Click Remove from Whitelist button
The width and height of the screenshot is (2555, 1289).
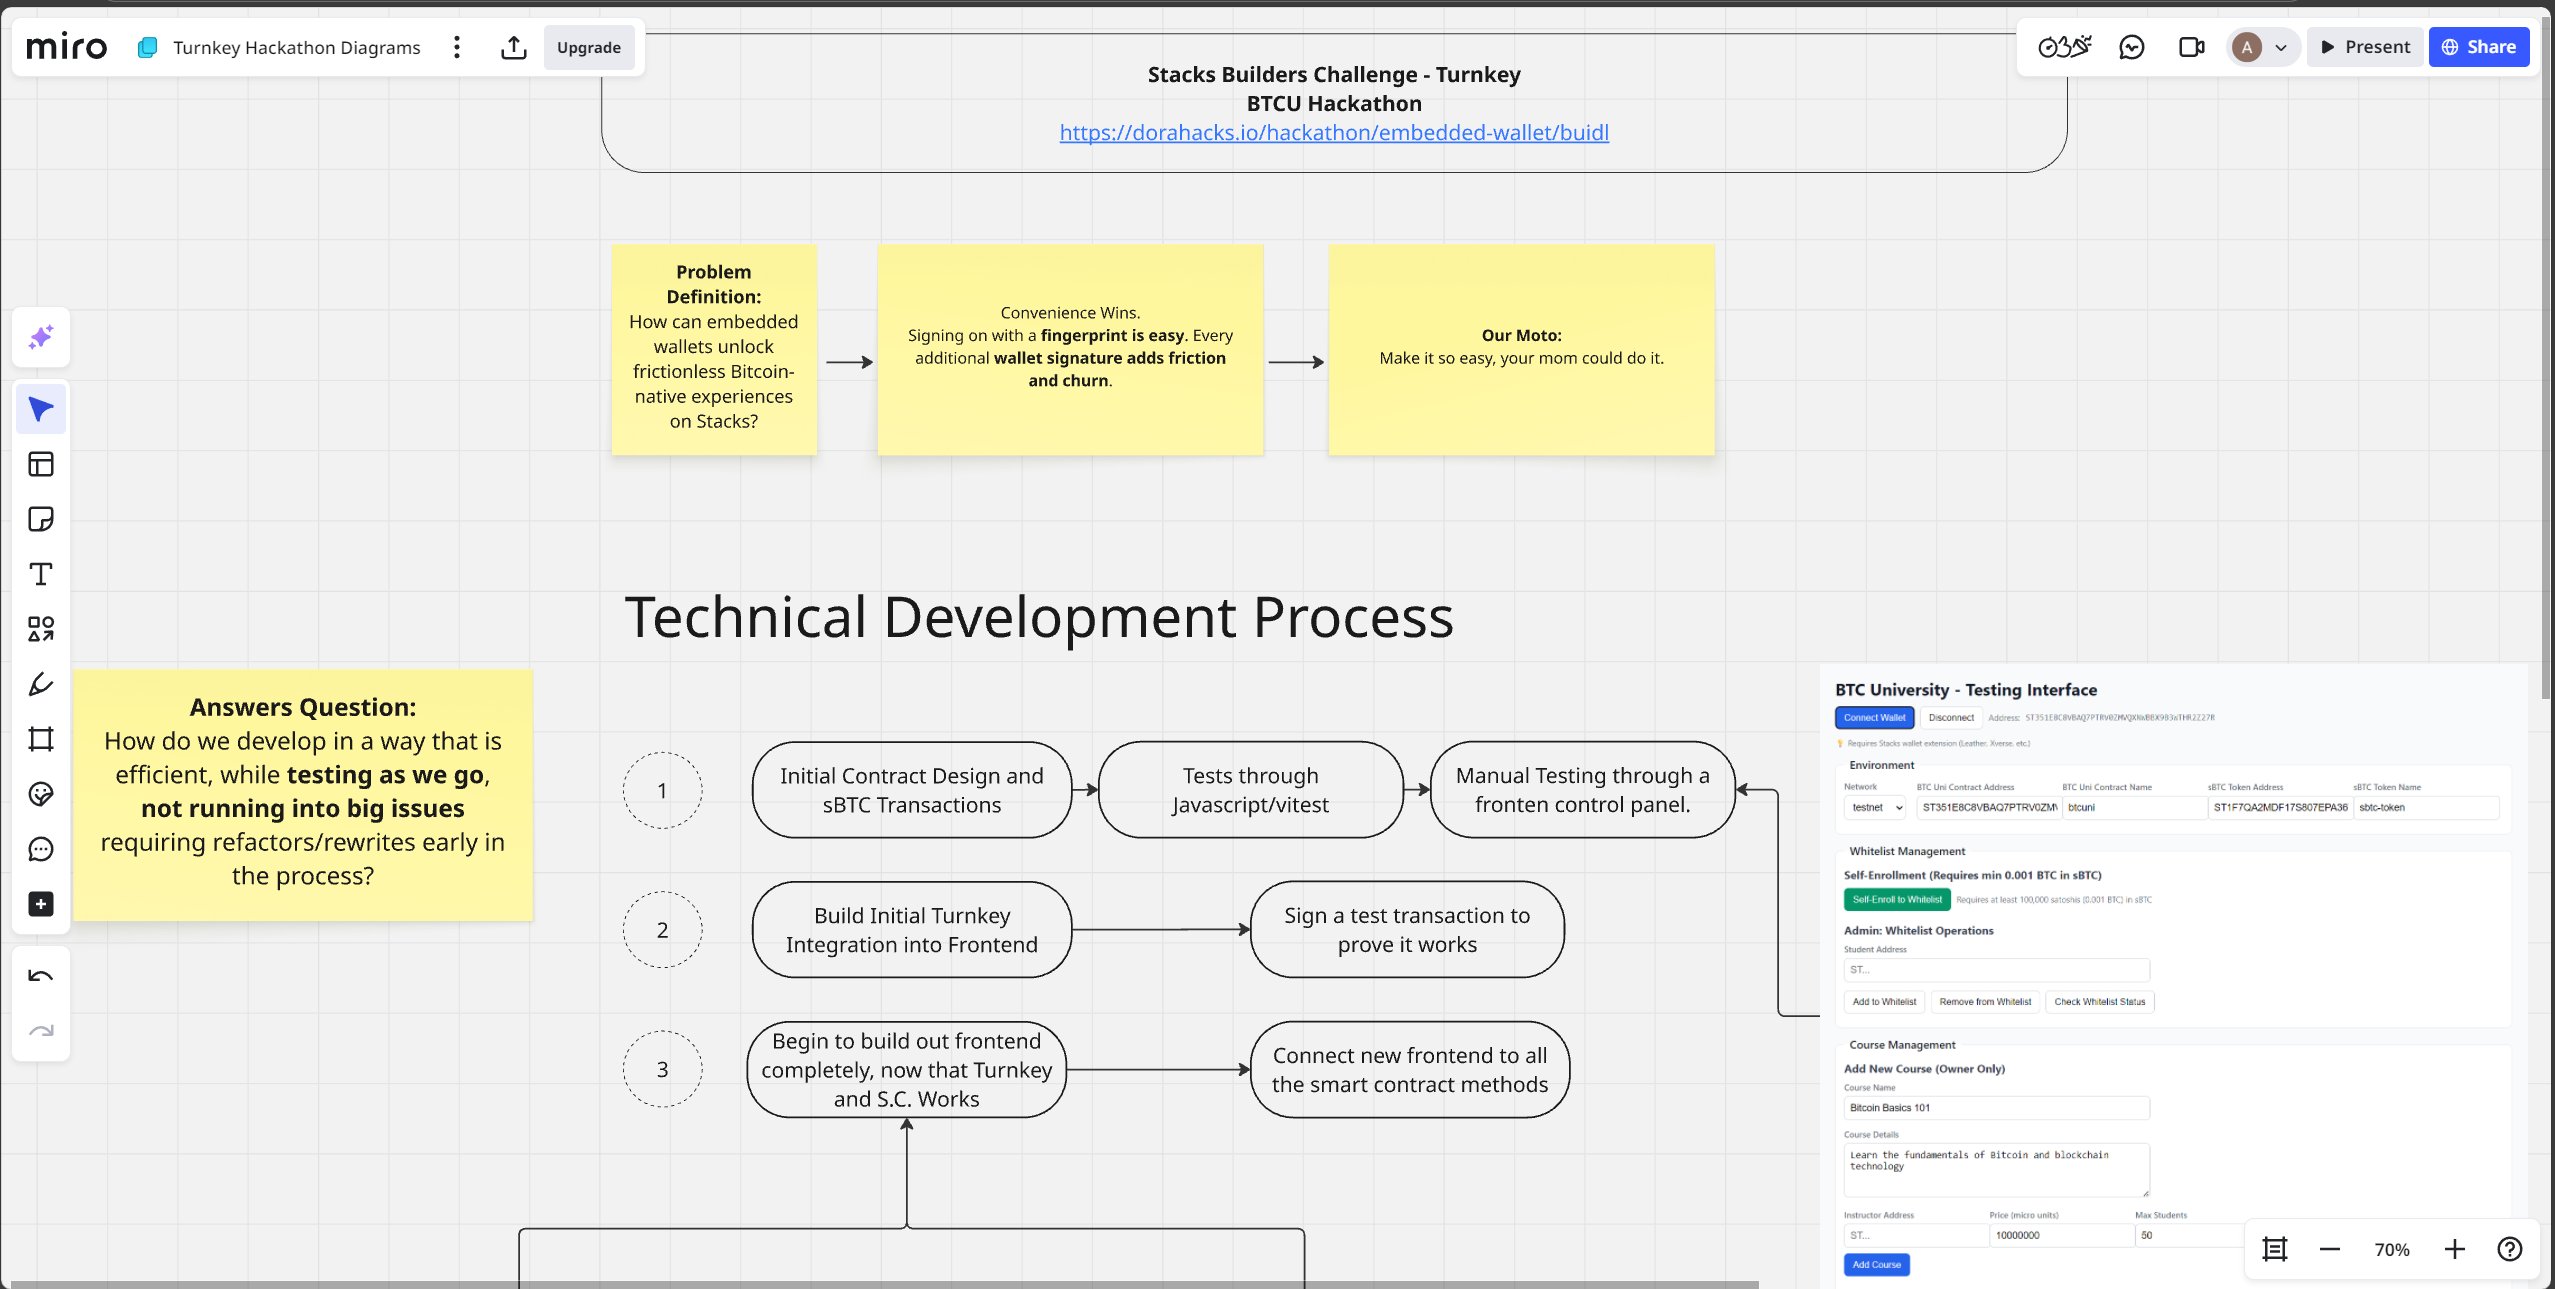1985,1001
